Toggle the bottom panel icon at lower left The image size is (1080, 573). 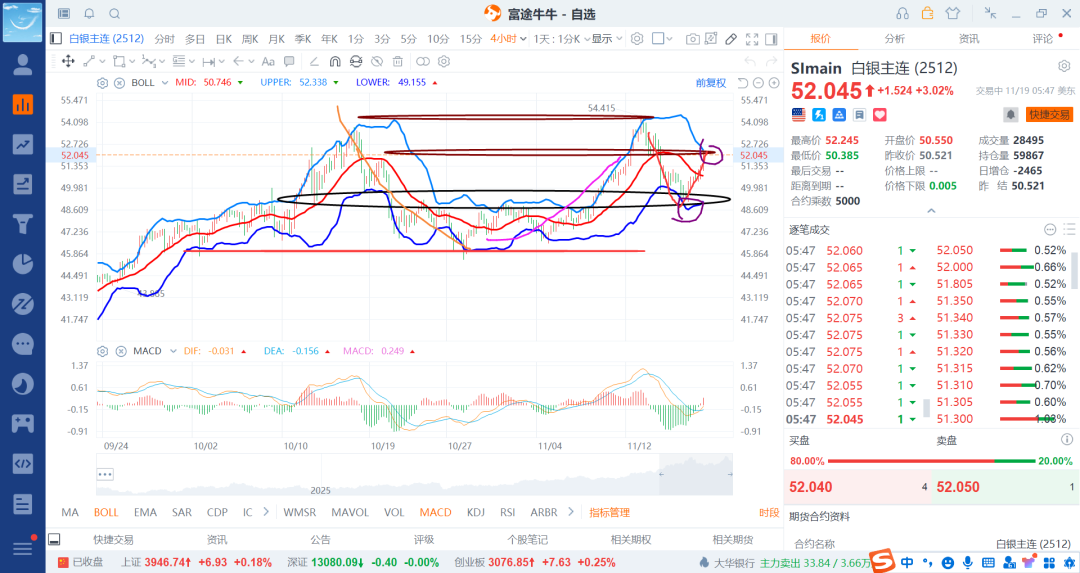54,539
